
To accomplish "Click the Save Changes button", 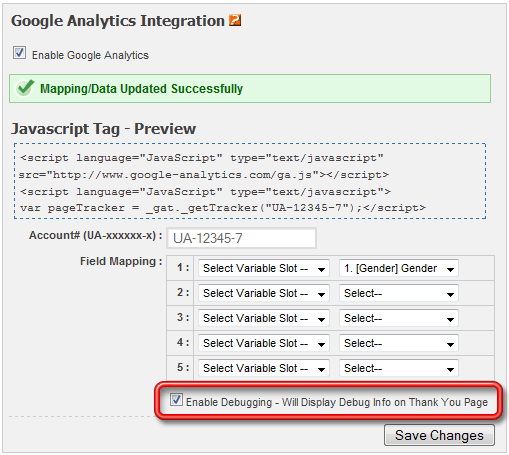I will 439,435.
